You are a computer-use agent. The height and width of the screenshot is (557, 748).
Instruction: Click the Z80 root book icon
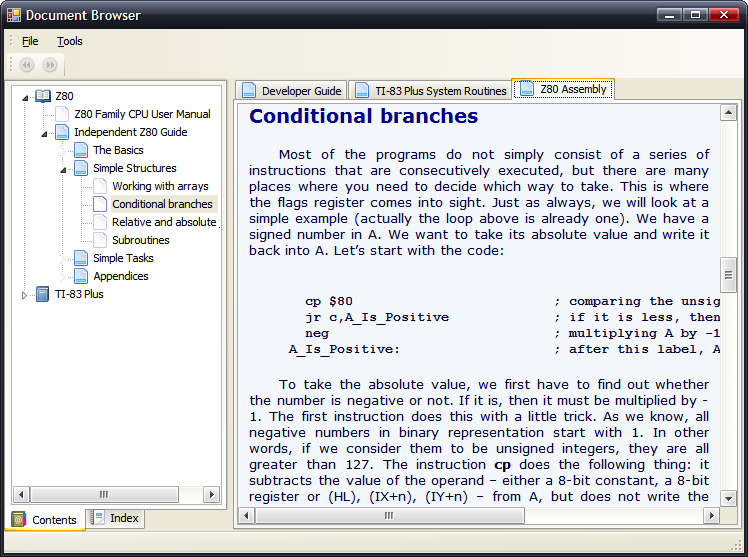(x=42, y=96)
